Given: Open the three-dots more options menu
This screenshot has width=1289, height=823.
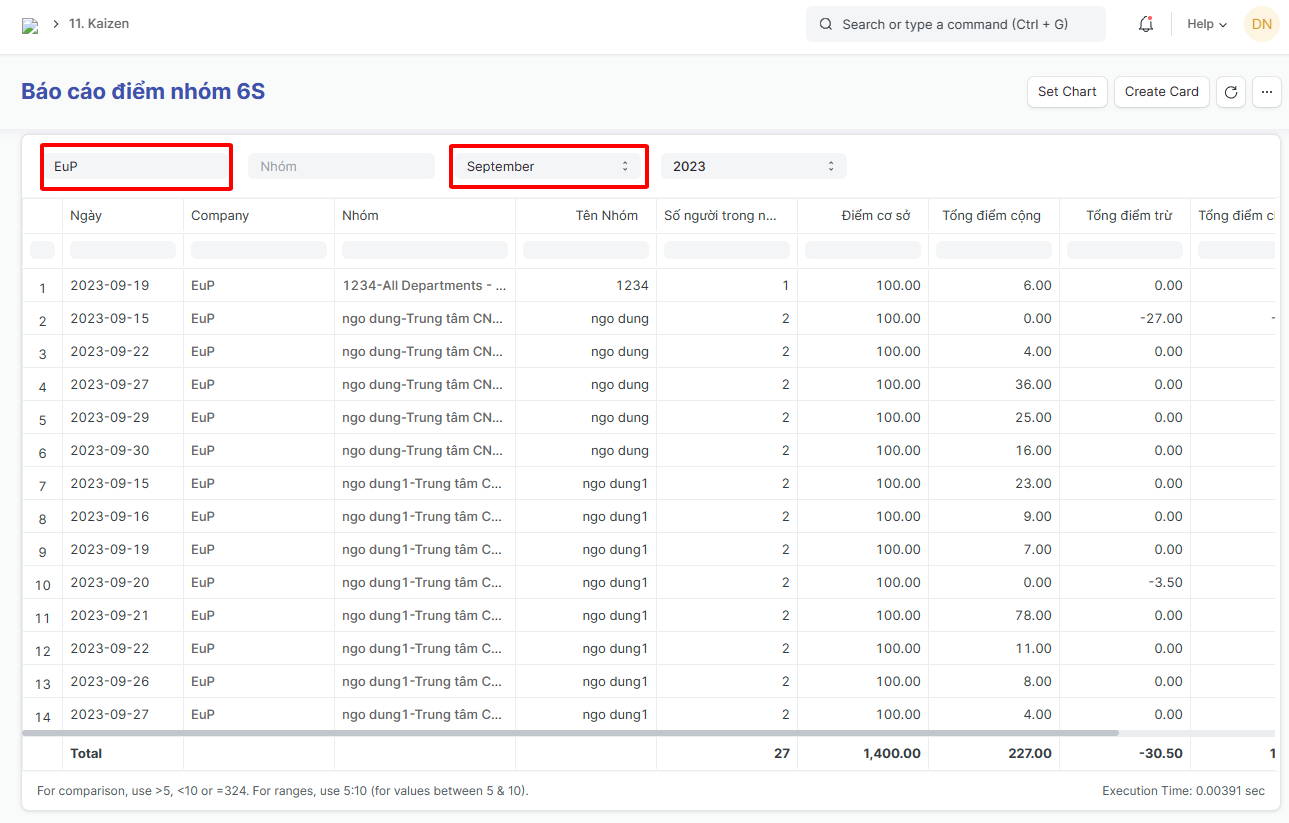Looking at the screenshot, I should (1266, 92).
